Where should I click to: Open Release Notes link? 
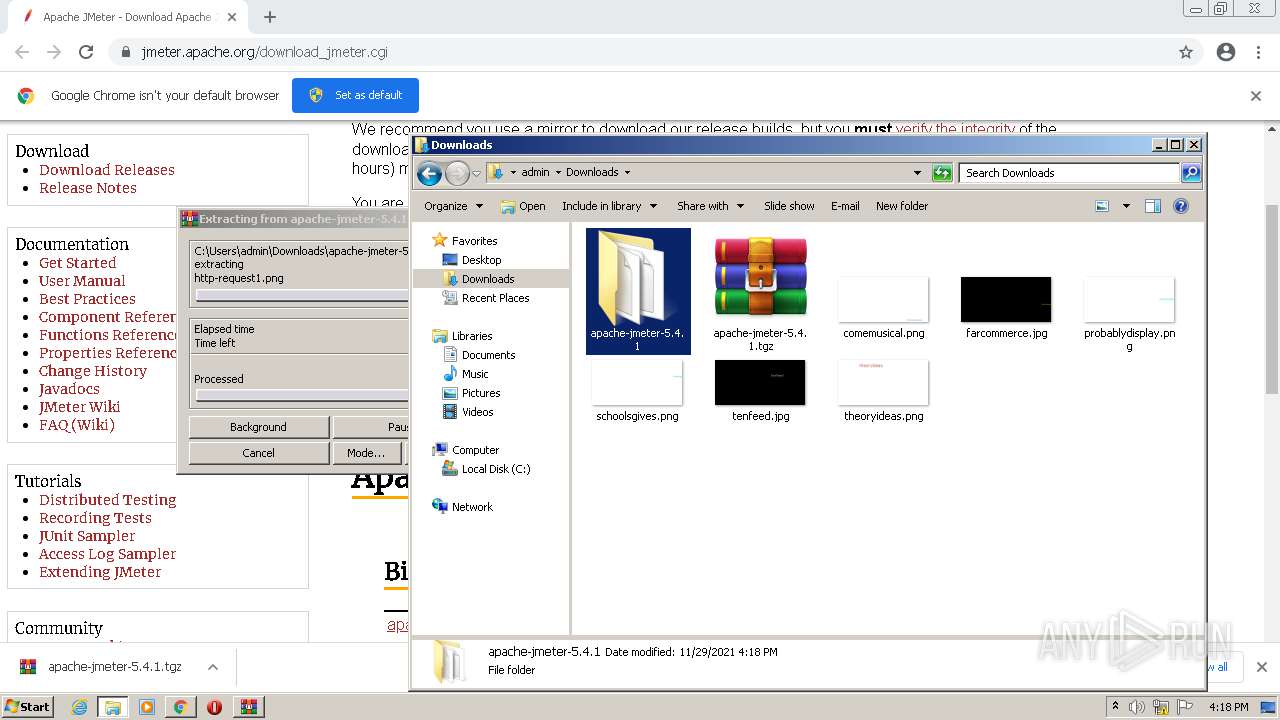coord(88,188)
